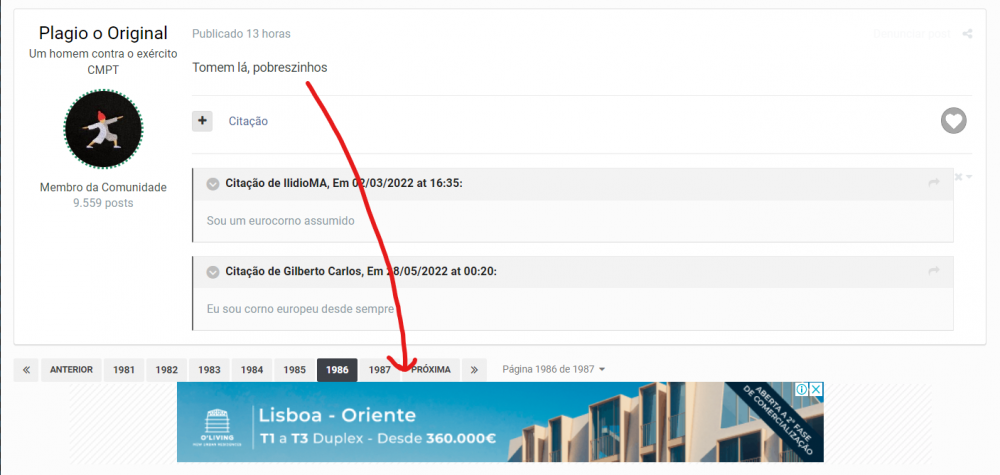1000x475 pixels.
Task: Jump to first page double-arrow icon
Action: (26, 370)
